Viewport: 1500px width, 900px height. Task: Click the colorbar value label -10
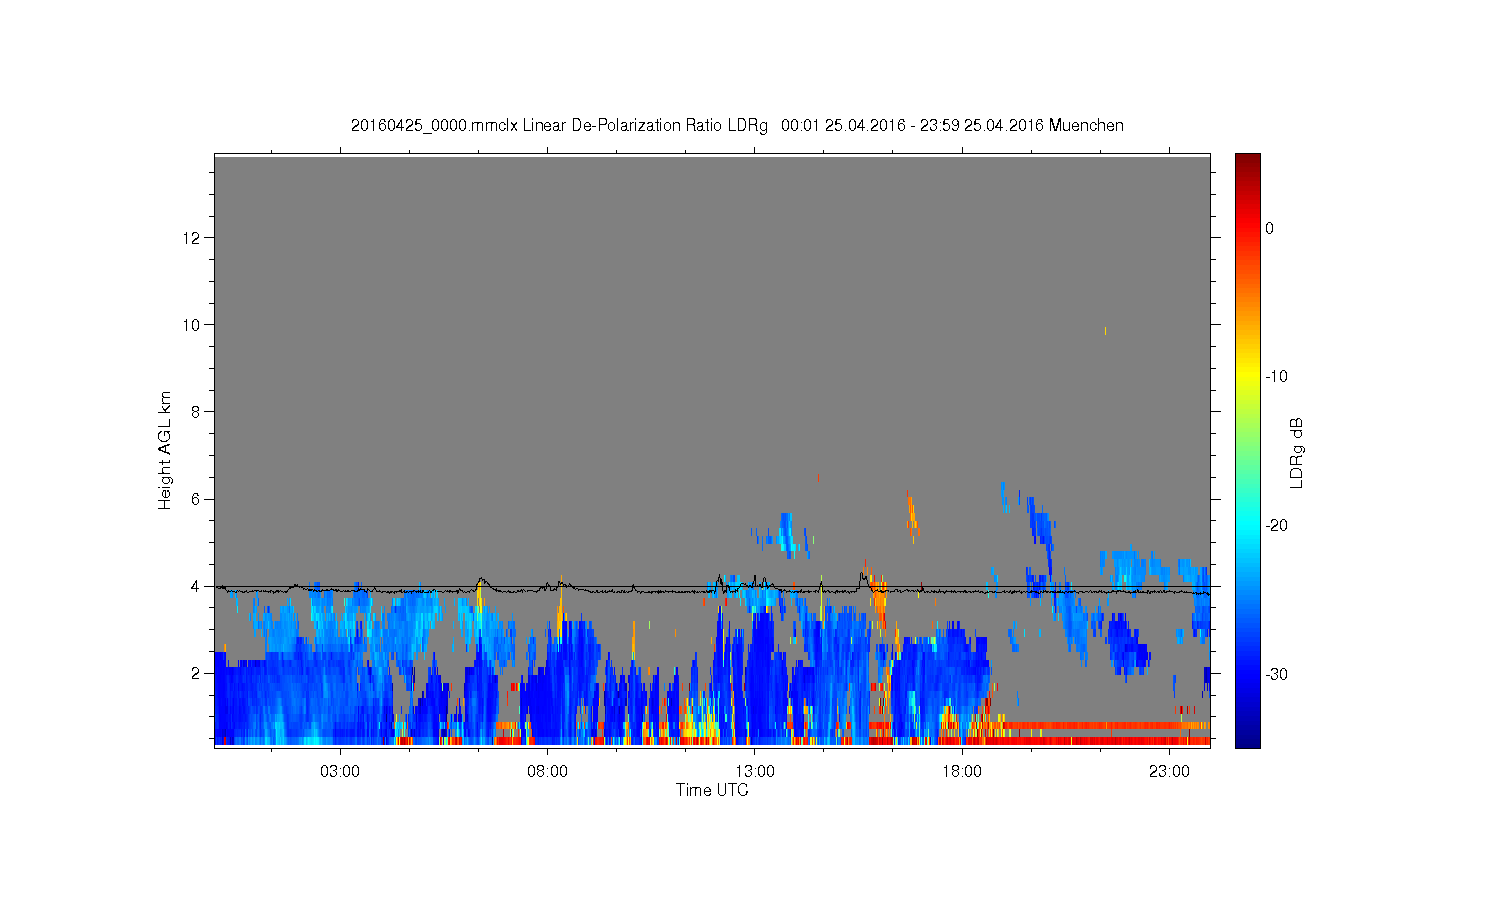1276,377
